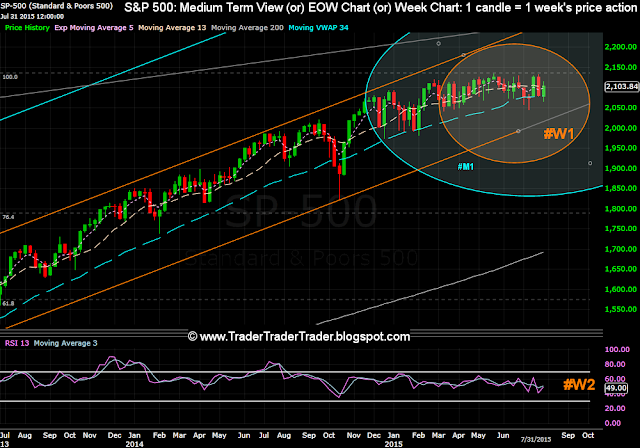Click the 80.00 label on RSI axis
640x448 pixels.
click(615, 364)
